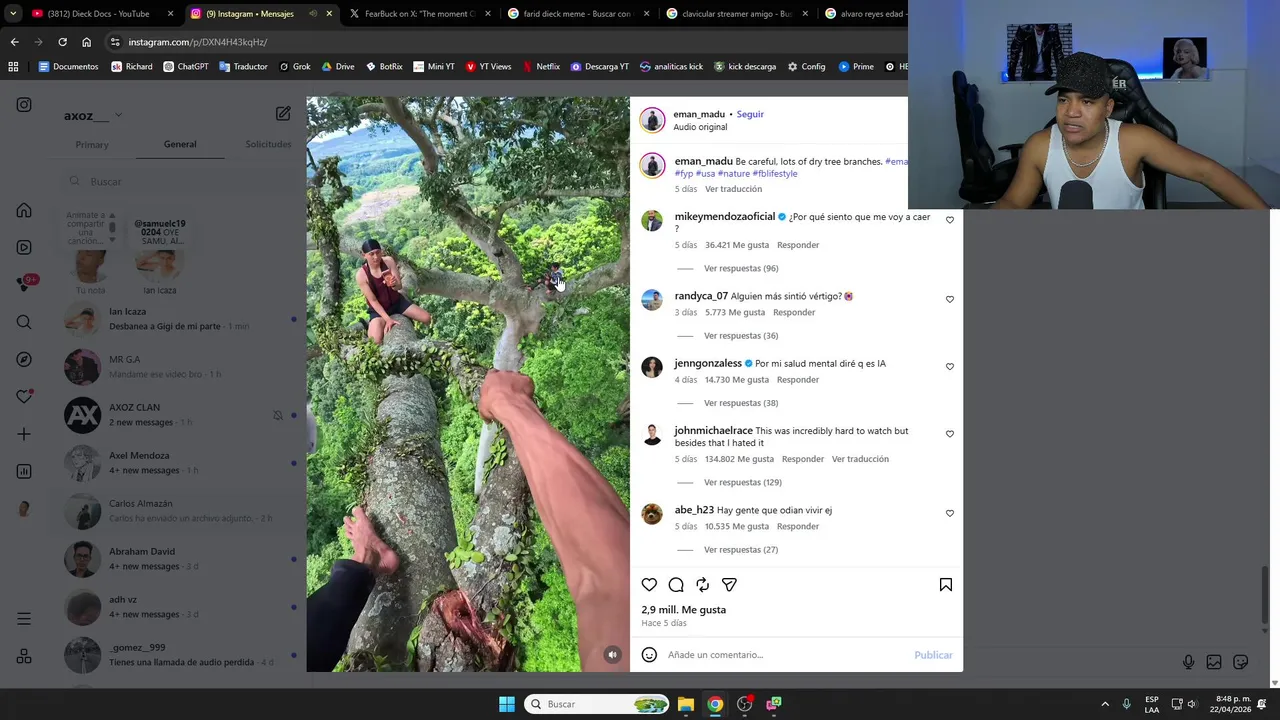Focus the Buscar messages search field
The height and width of the screenshot is (720, 1280).
[180, 181]
